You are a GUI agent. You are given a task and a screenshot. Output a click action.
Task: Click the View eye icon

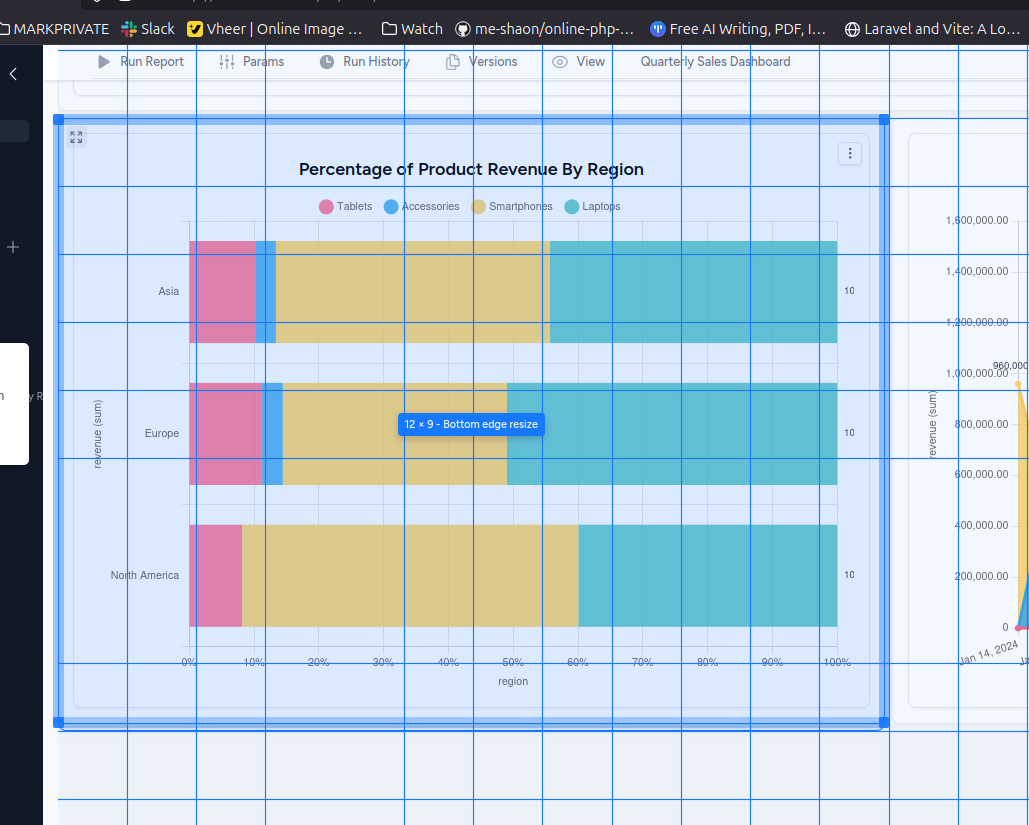tap(560, 62)
